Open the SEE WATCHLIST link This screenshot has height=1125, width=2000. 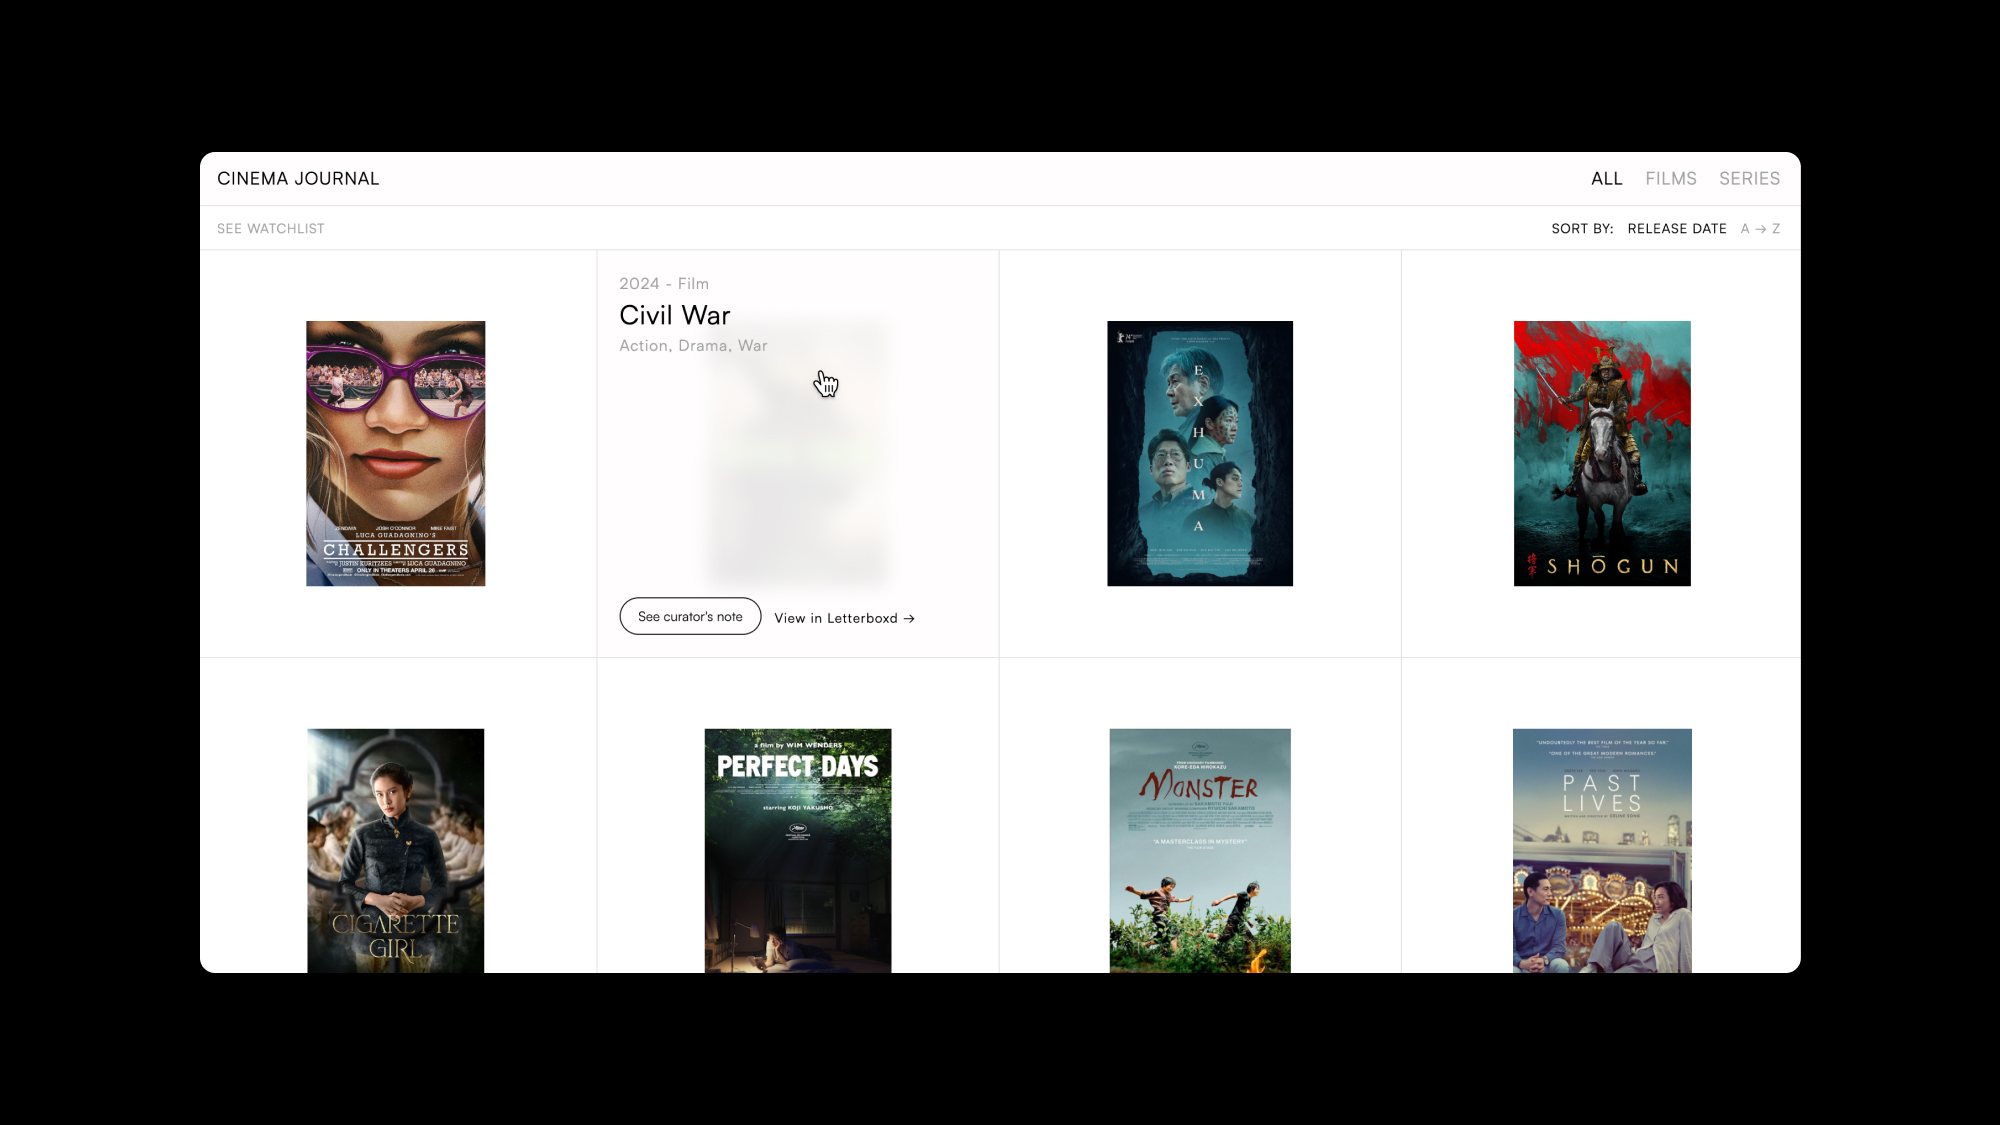[270, 229]
